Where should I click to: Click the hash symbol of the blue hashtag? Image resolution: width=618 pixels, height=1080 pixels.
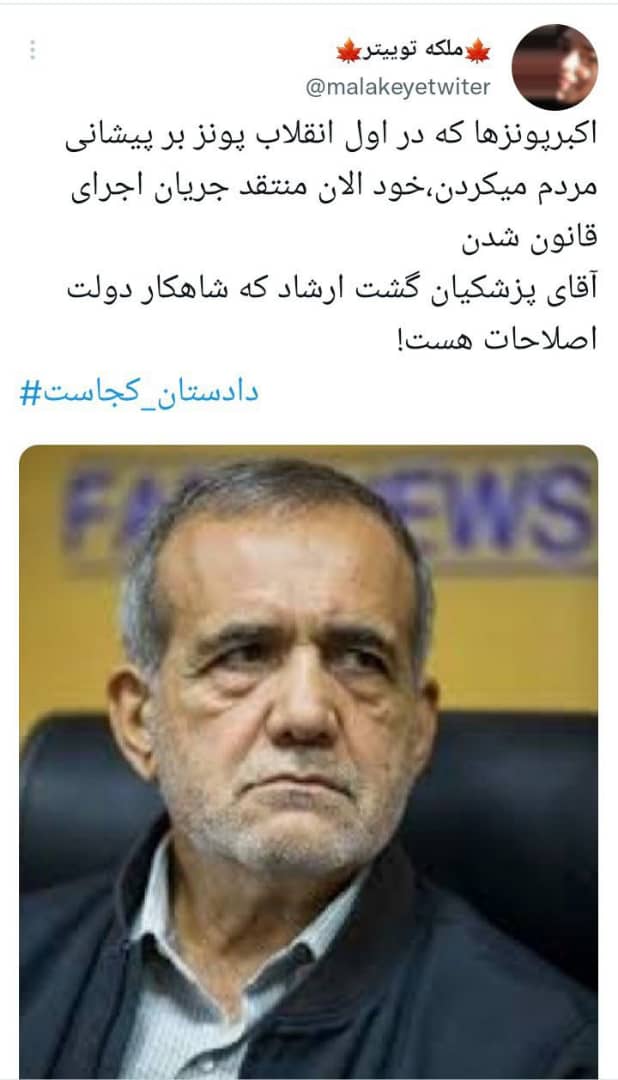(29, 393)
